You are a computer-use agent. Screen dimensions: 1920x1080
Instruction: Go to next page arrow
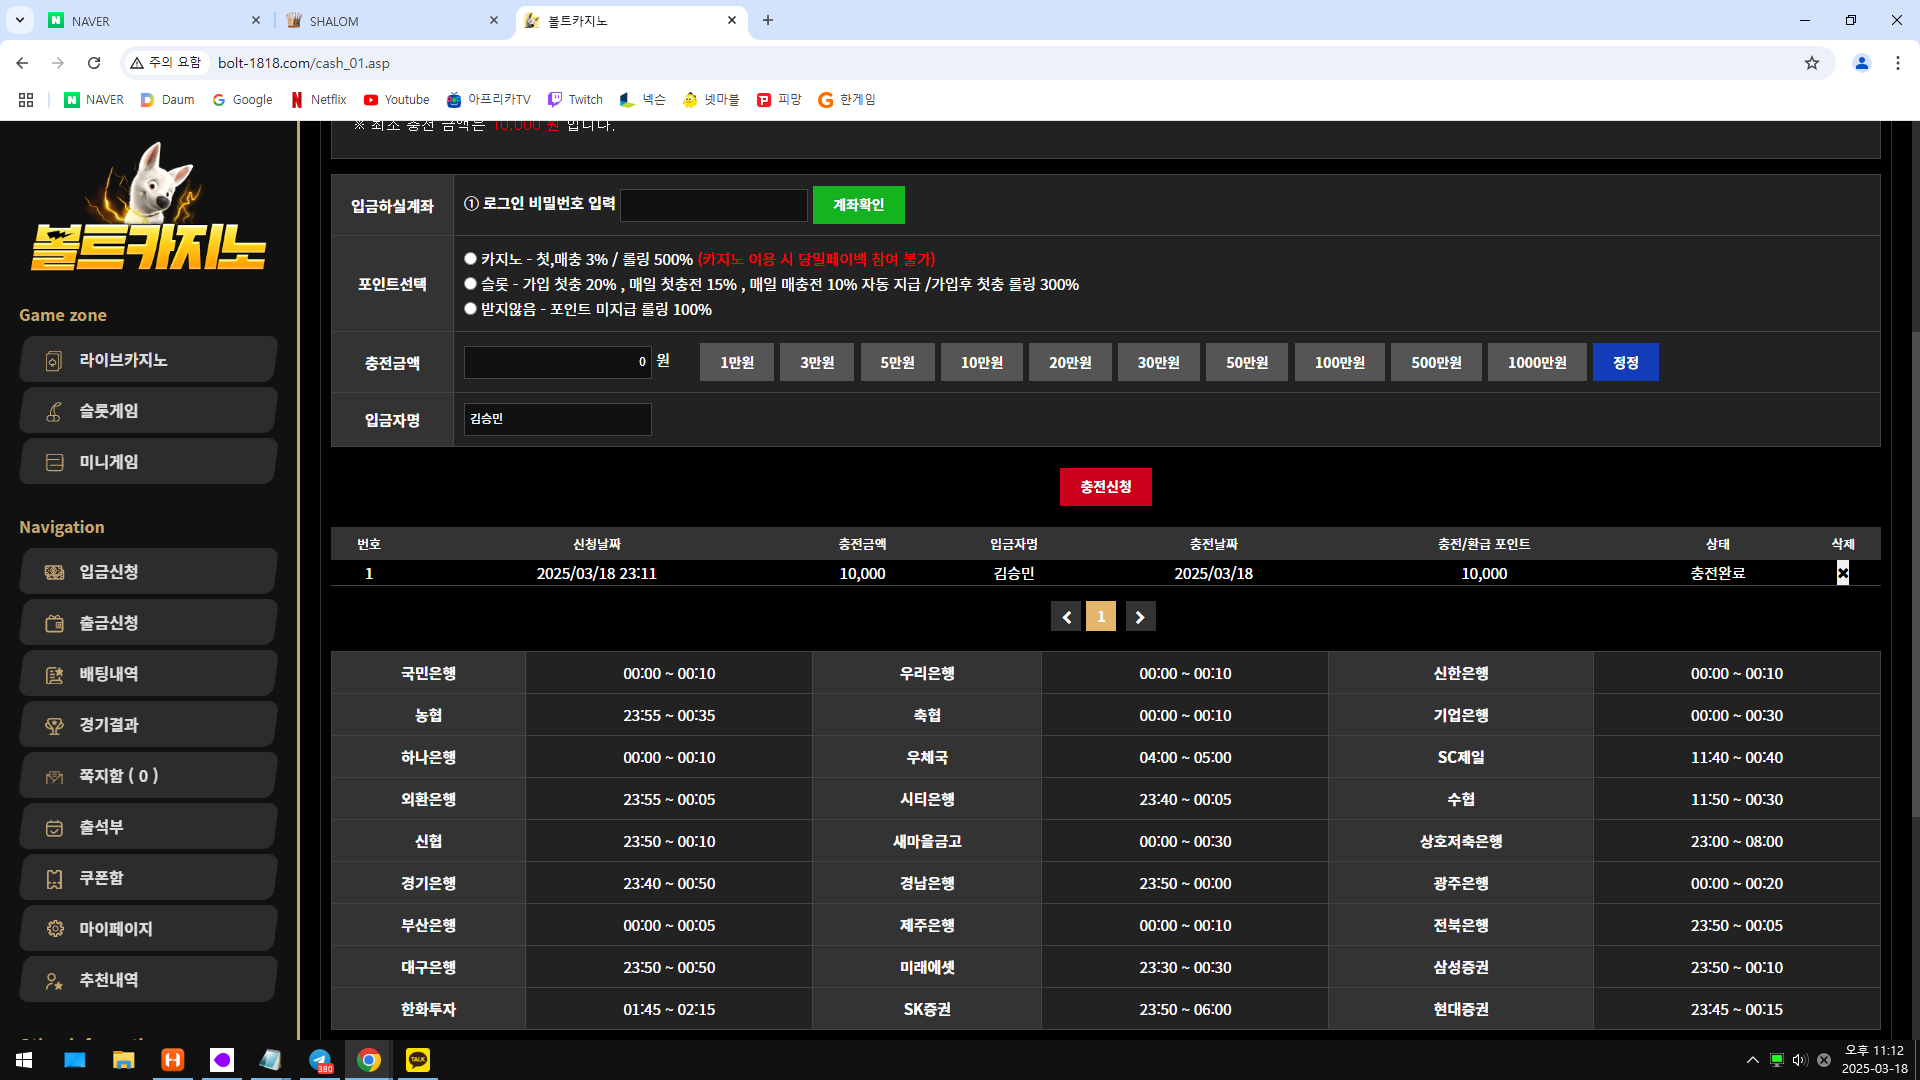pyautogui.click(x=1140, y=617)
